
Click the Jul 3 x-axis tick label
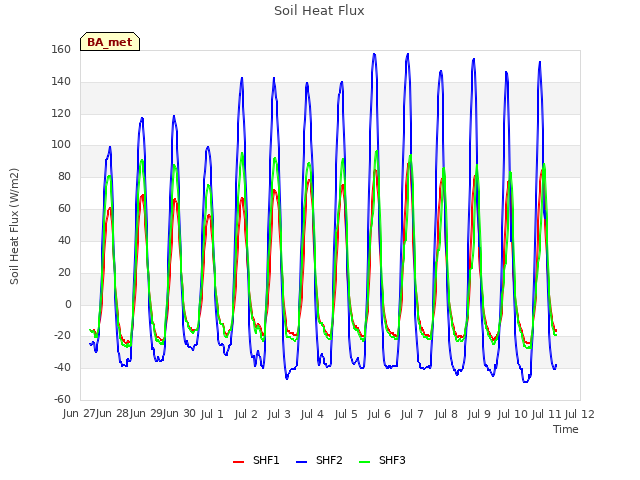(279, 414)
